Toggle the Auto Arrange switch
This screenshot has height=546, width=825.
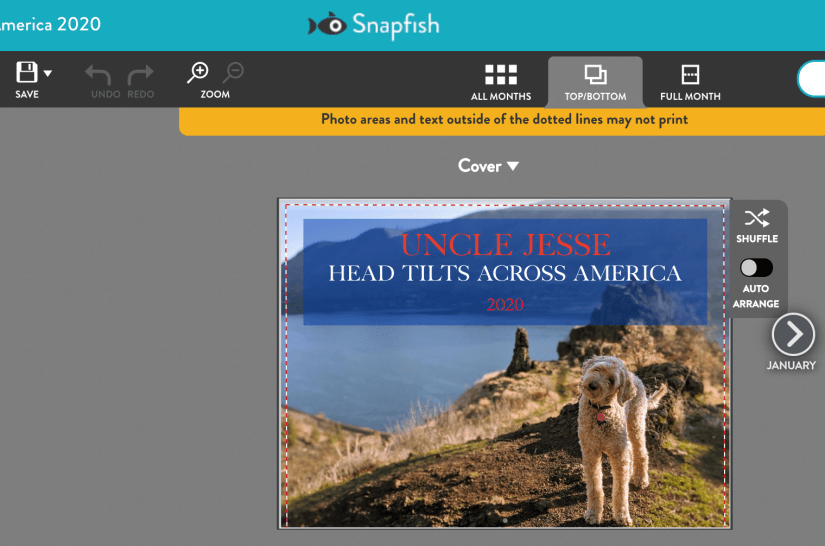(x=756, y=268)
